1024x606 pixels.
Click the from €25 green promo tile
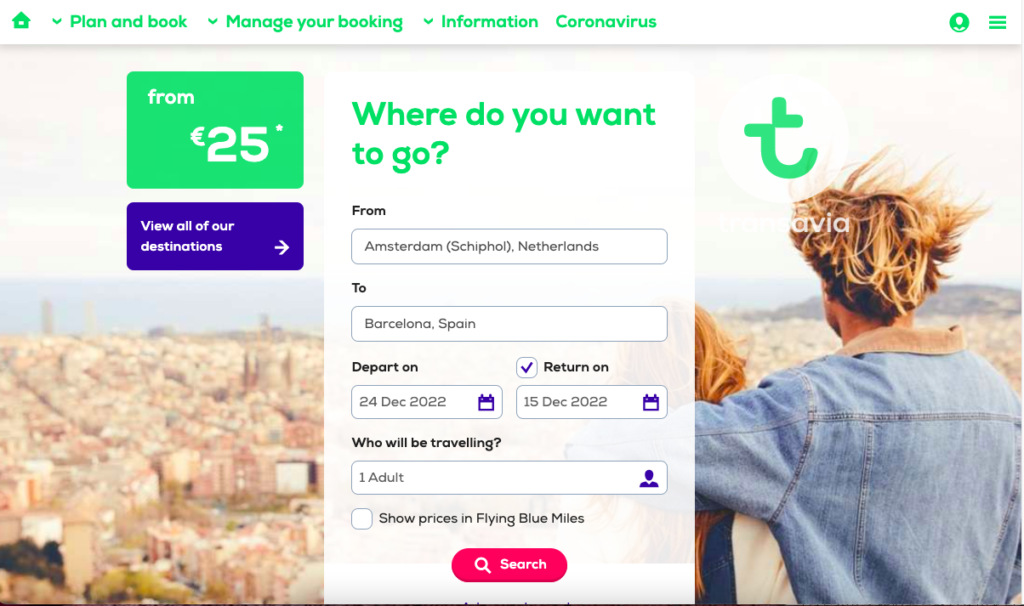[x=215, y=130]
